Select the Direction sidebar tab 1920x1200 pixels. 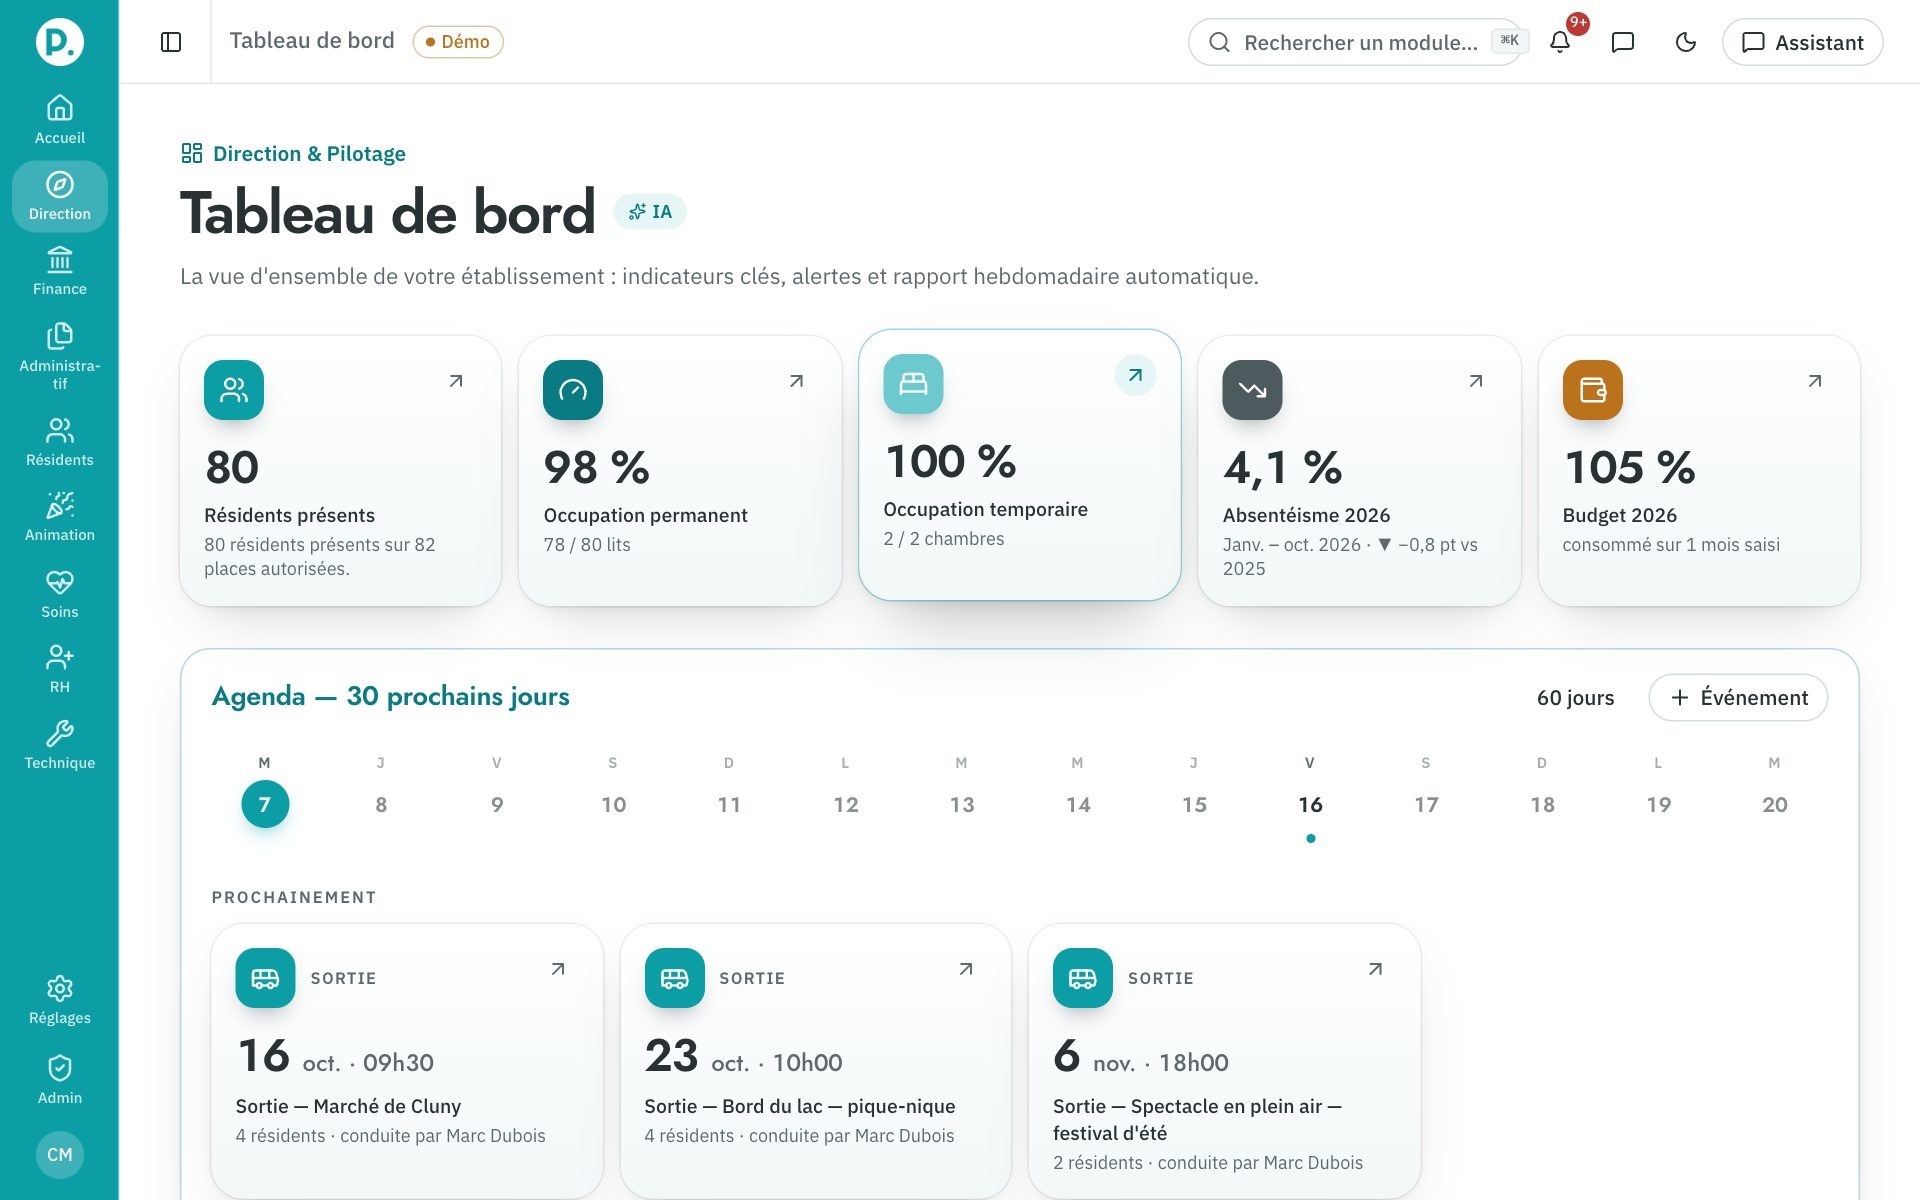click(60, 196)
